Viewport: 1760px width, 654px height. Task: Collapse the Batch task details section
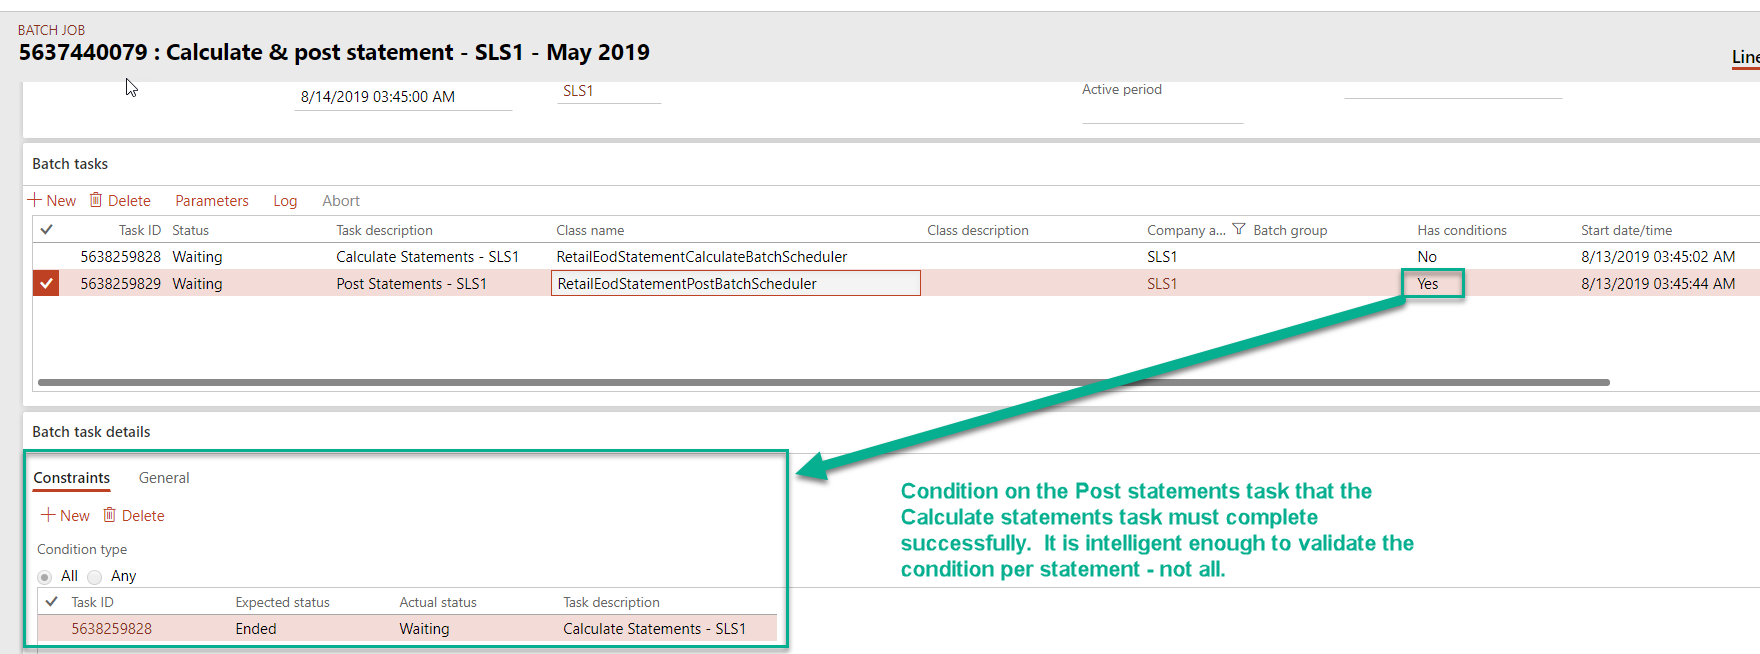click(x=91, y=432)
